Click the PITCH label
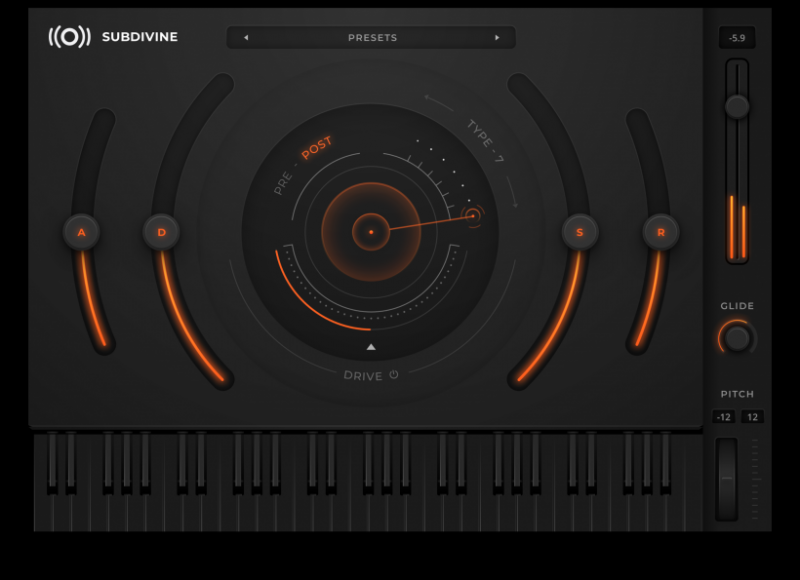 (x=737, y=394)
